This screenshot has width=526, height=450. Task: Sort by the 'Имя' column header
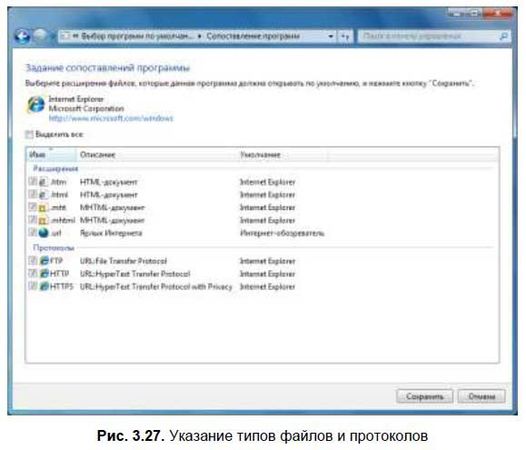(x=51, y=155)
